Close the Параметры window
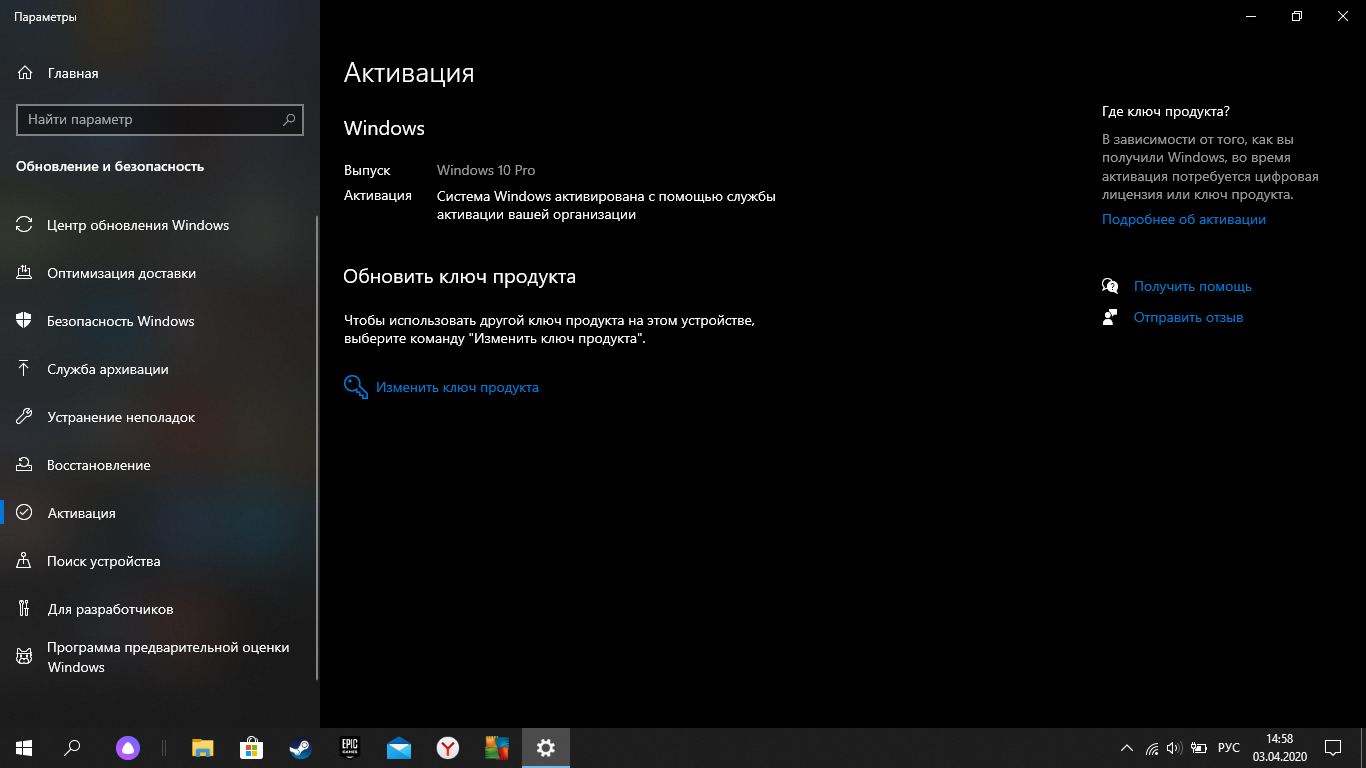The height and width of the screenshot is (768, 1366). pyautogui.click(x=1343, y=16)
